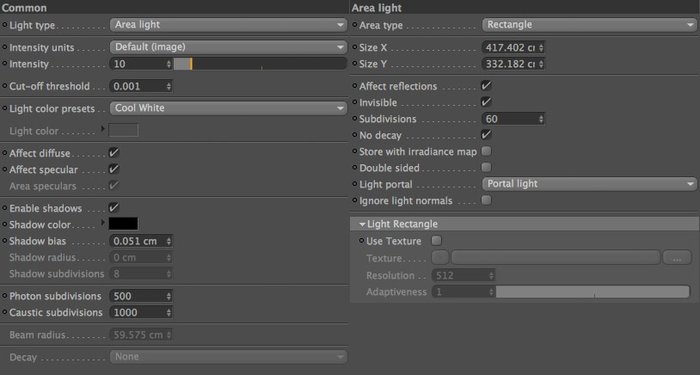Click the area light Subdivisions stepper arrows
This screenshot has width=700, height=375.
click(x=541, y=119)
